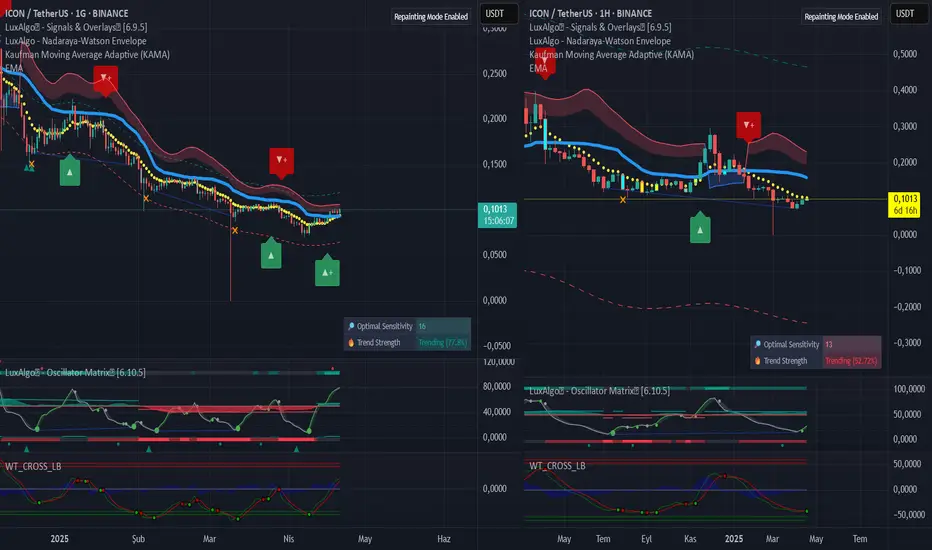Click the orange X exit marker on 1H chart
Screen dimensions: 932x550
pyautogui.click(x=623, y=200)
